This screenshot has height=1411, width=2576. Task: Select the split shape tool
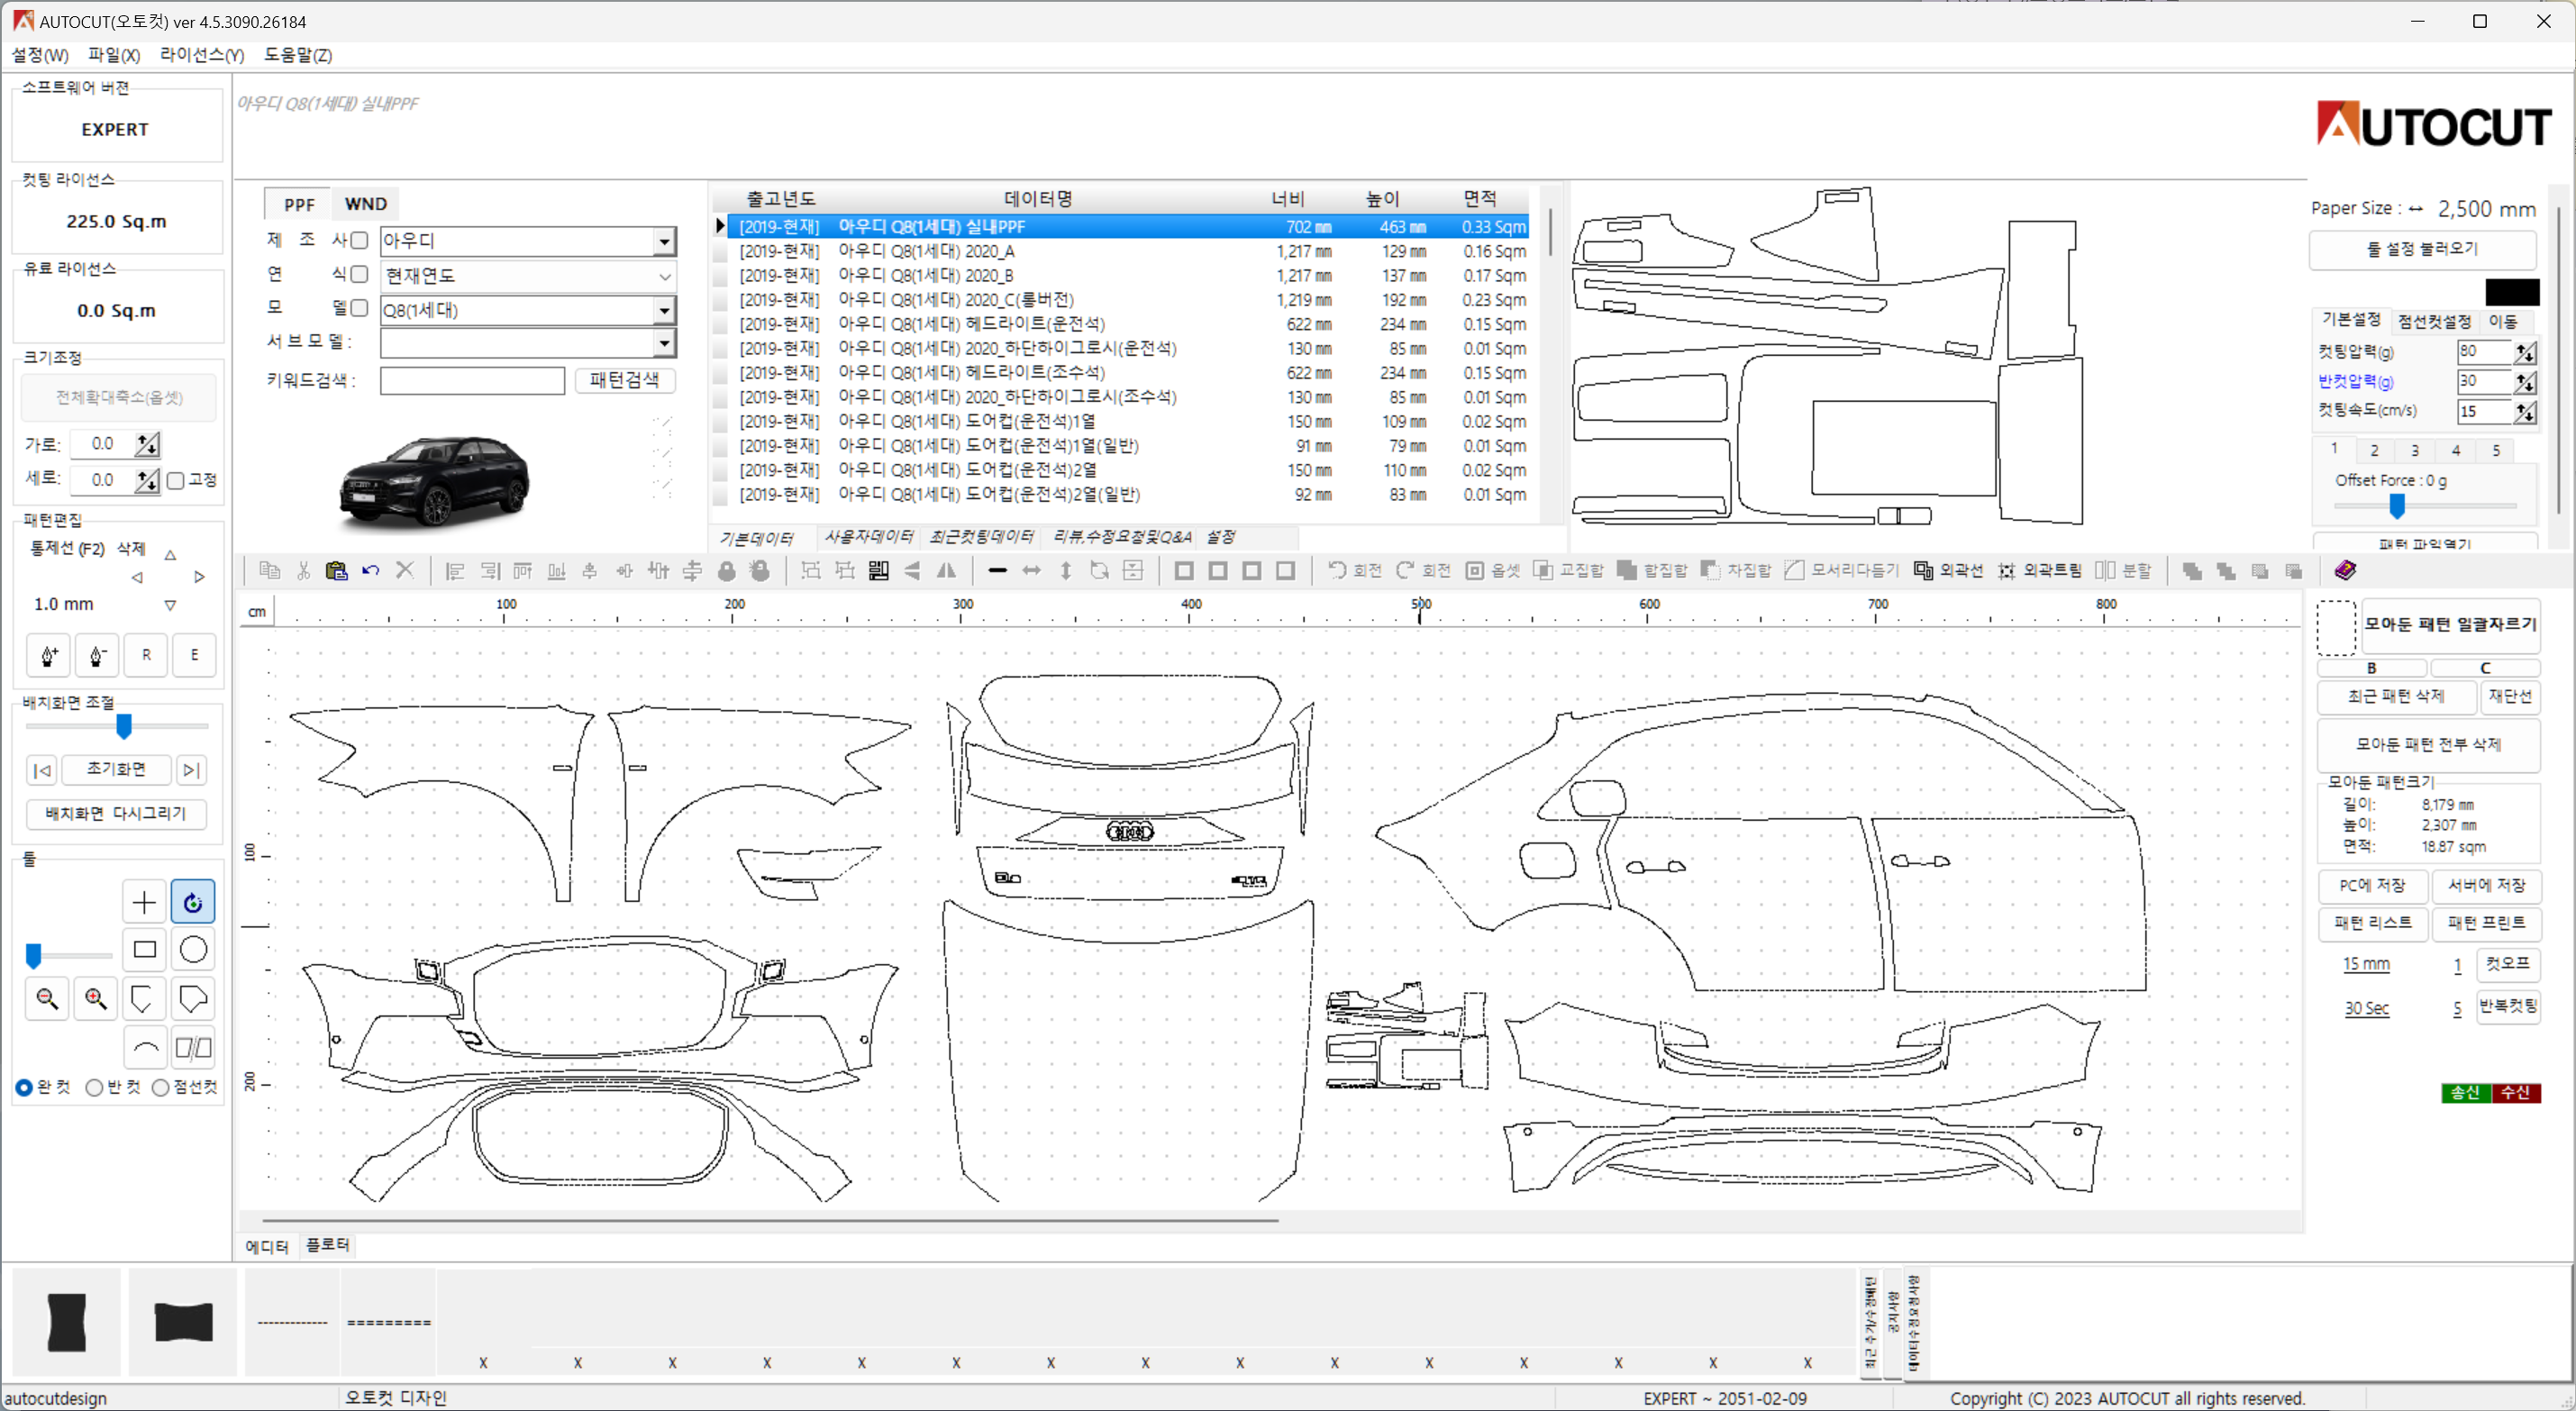point(193,1047)
